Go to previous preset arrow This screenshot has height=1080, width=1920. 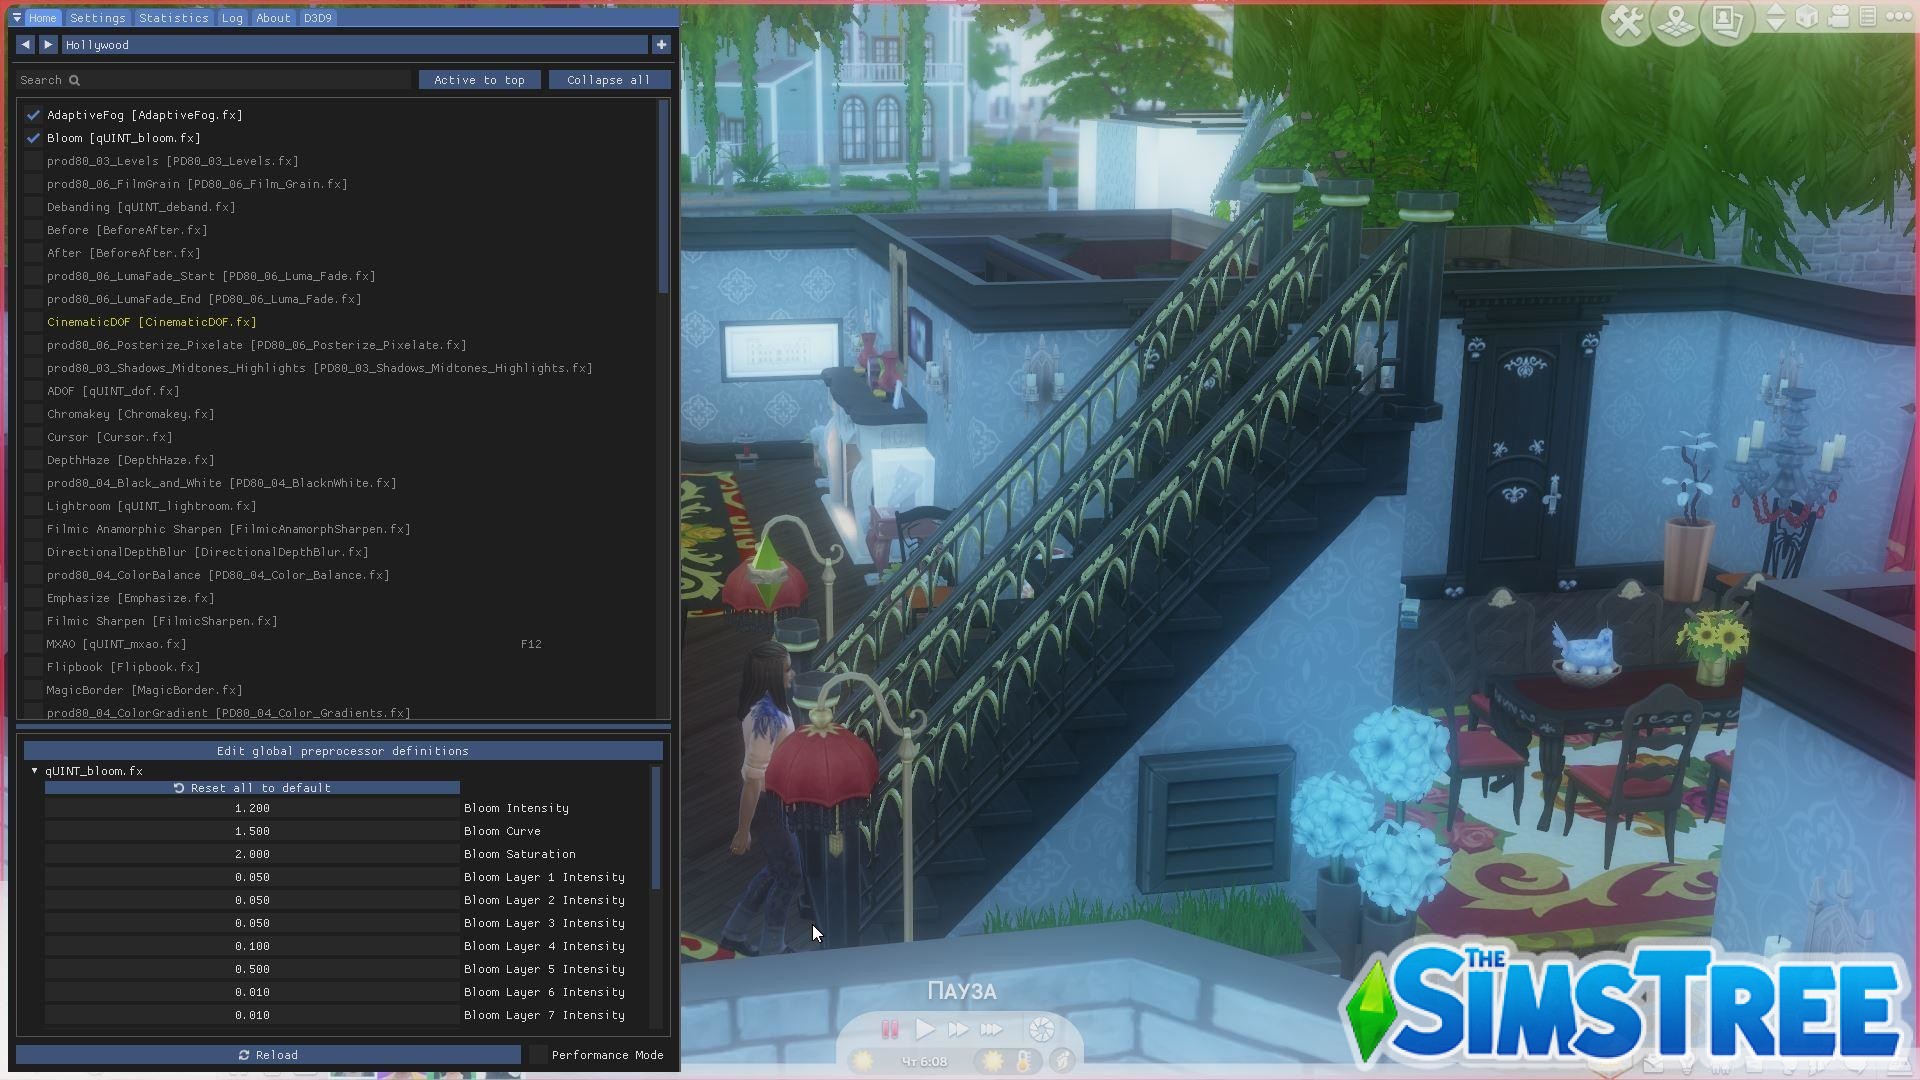(25, 45)
